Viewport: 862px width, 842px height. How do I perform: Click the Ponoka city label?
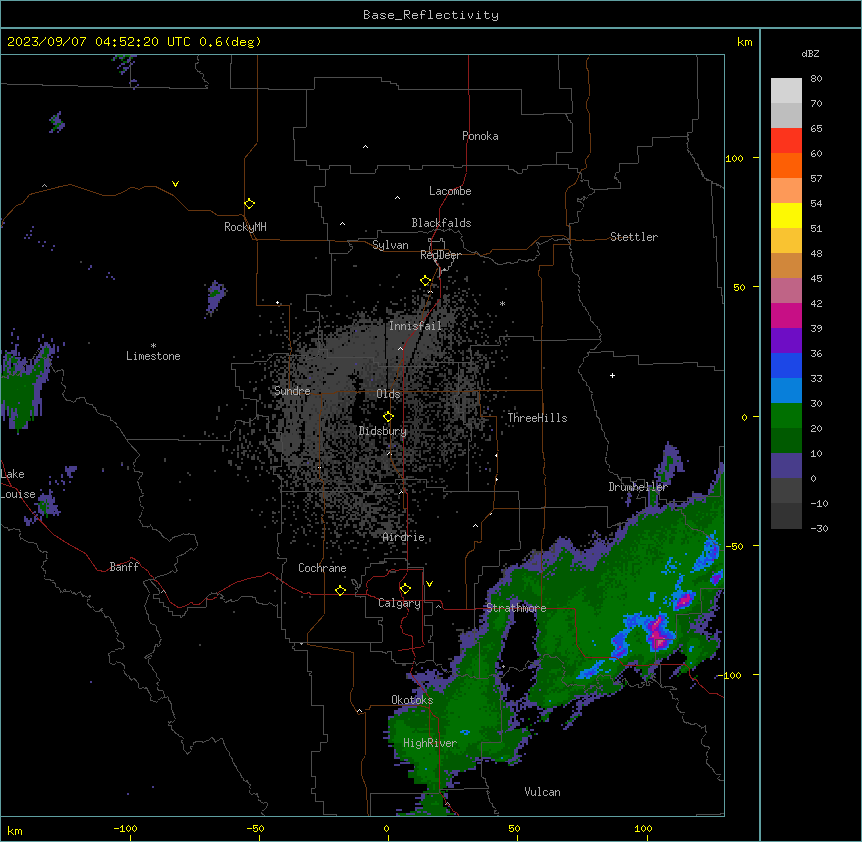pos(480,136)
